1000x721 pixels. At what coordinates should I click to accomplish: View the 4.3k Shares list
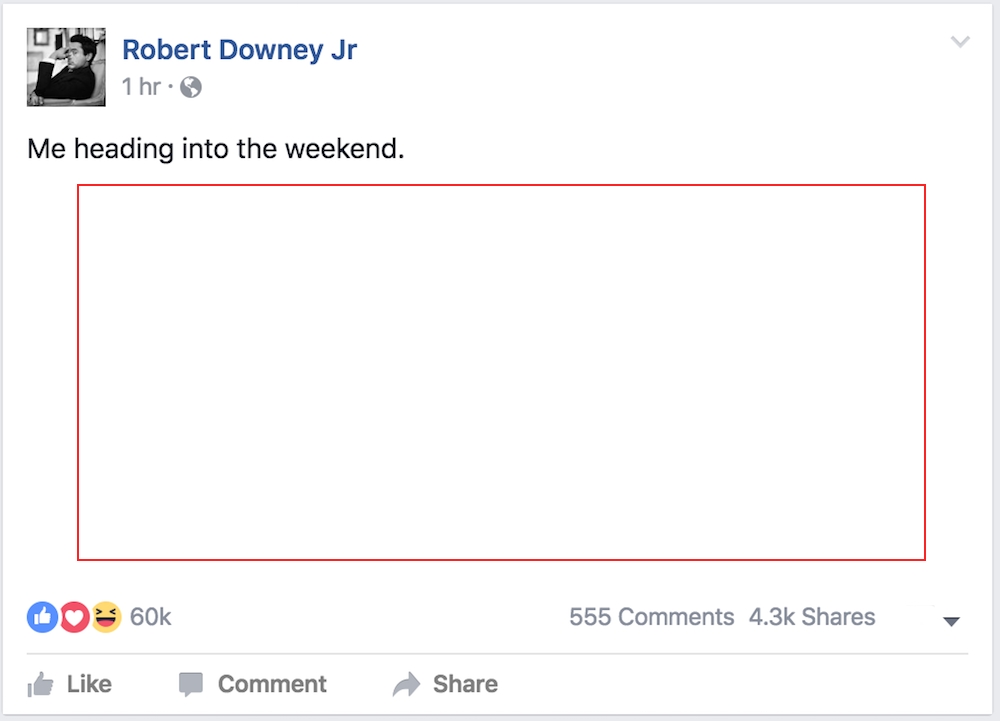(x=812, y=617)
